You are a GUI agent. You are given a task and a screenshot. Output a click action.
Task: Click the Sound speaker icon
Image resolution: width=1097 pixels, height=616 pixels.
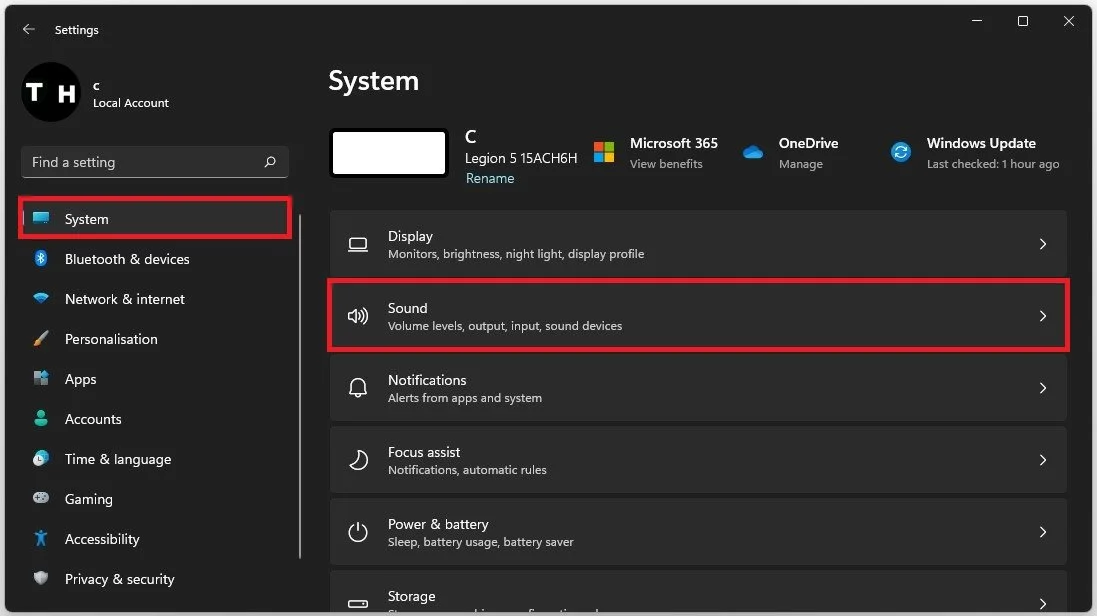[358, 316]
